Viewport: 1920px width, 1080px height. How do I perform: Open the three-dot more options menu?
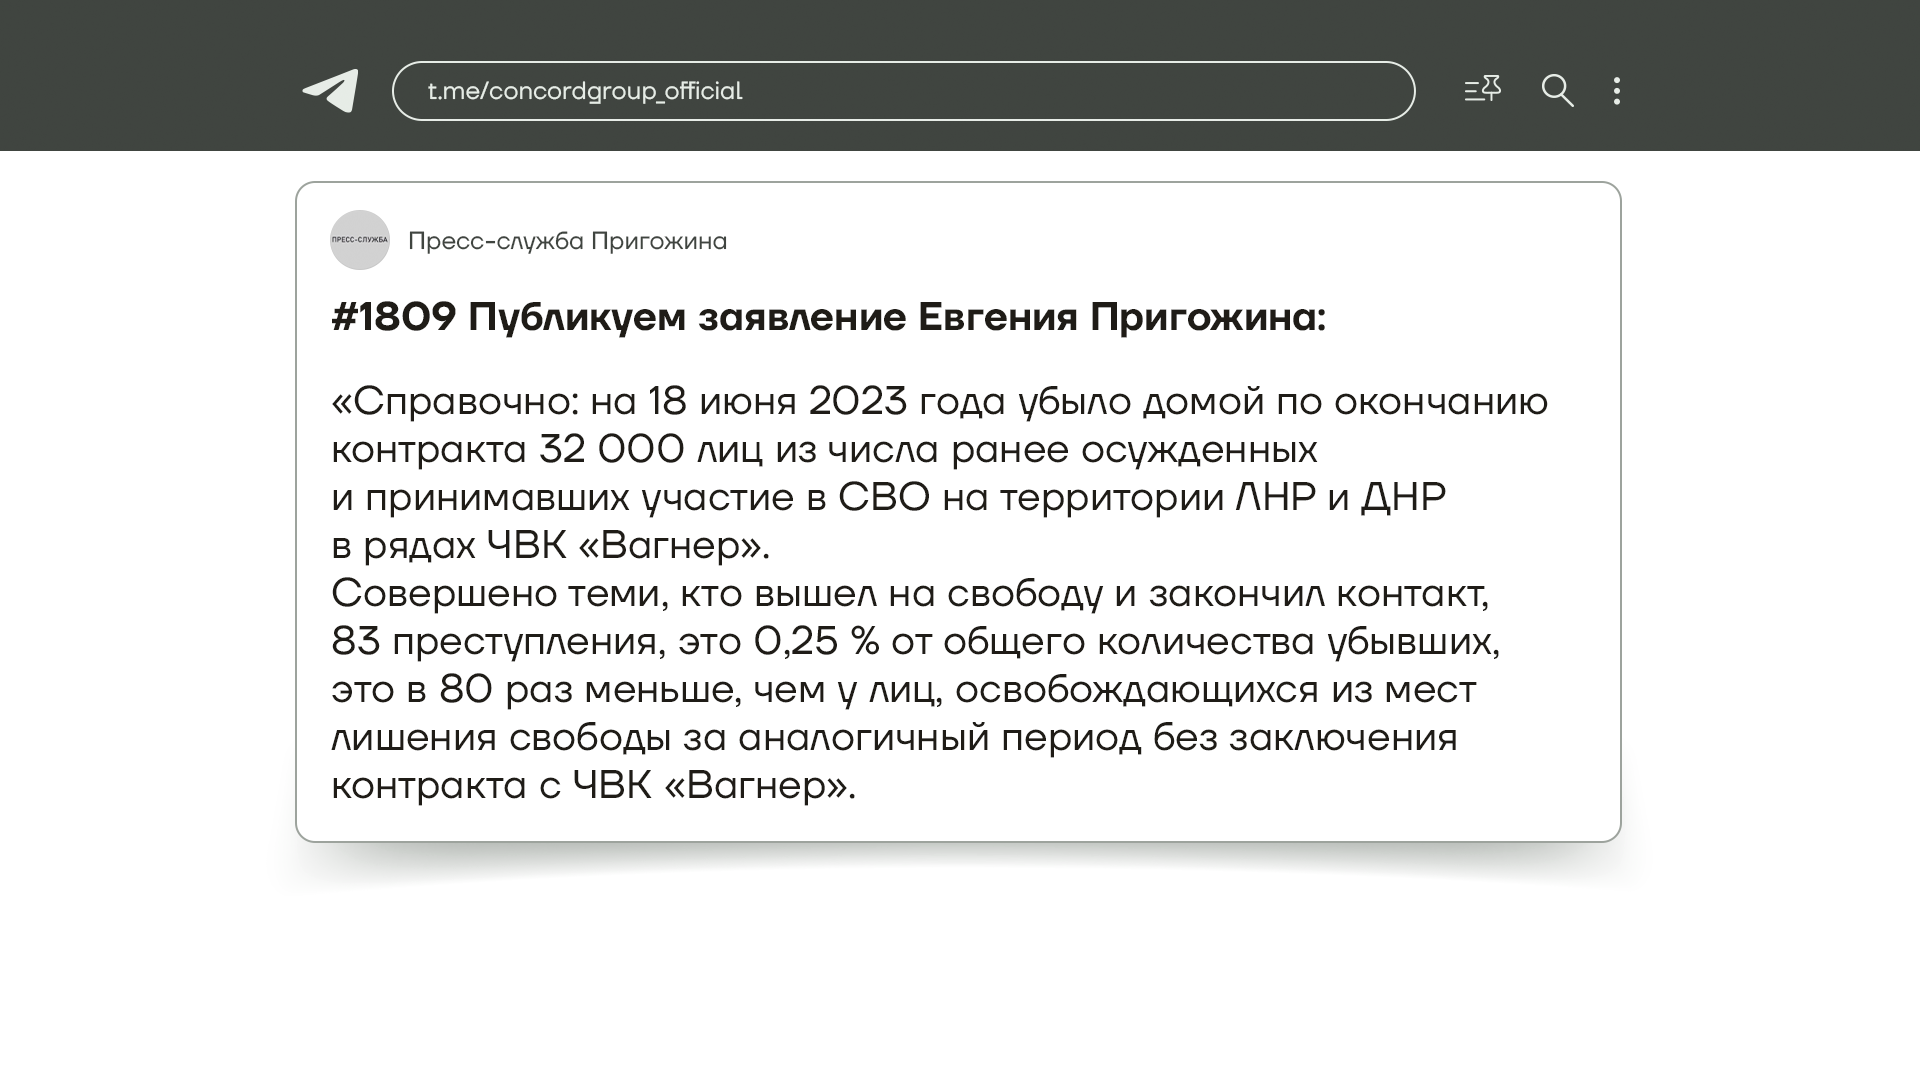point(1617,91)
